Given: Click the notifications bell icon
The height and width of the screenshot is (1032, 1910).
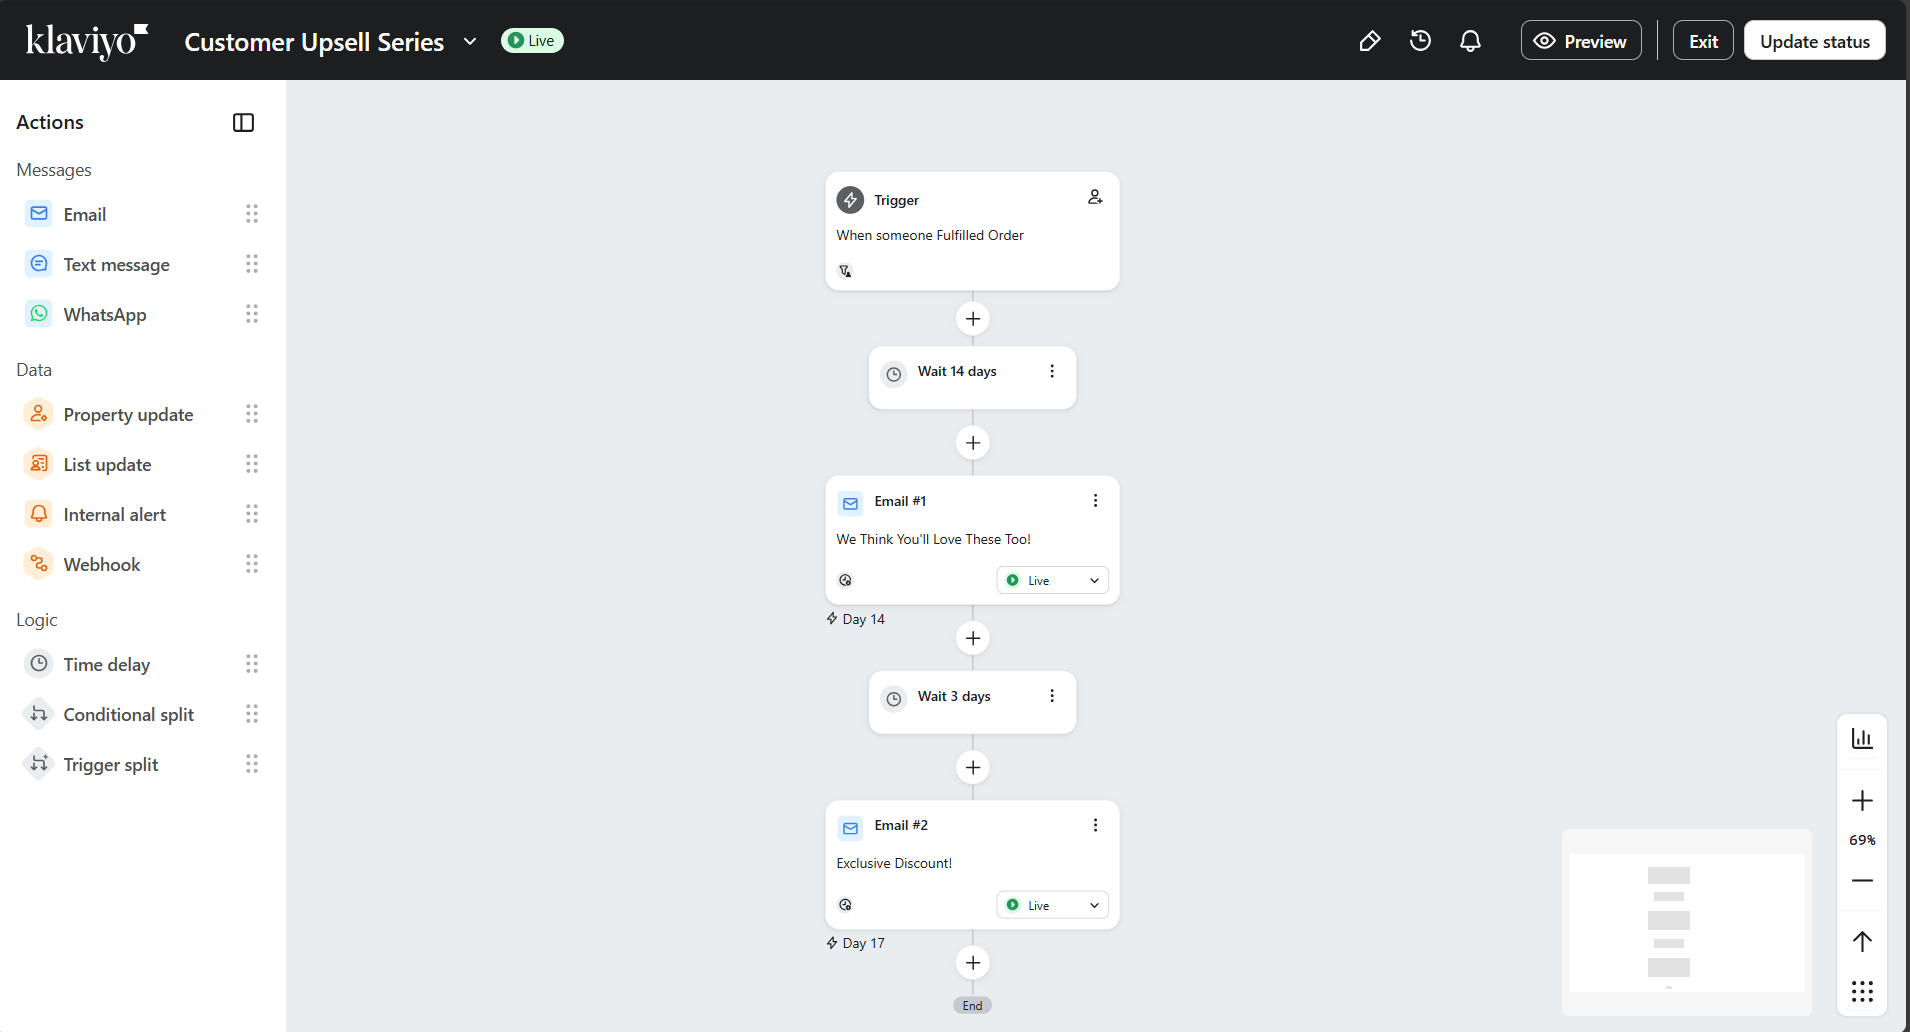Looking at the screenshot, I should (x=1470, y=40).
